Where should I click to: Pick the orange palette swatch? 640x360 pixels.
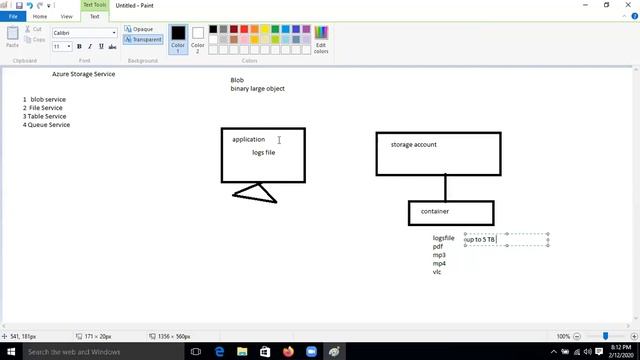pos(255,29)
